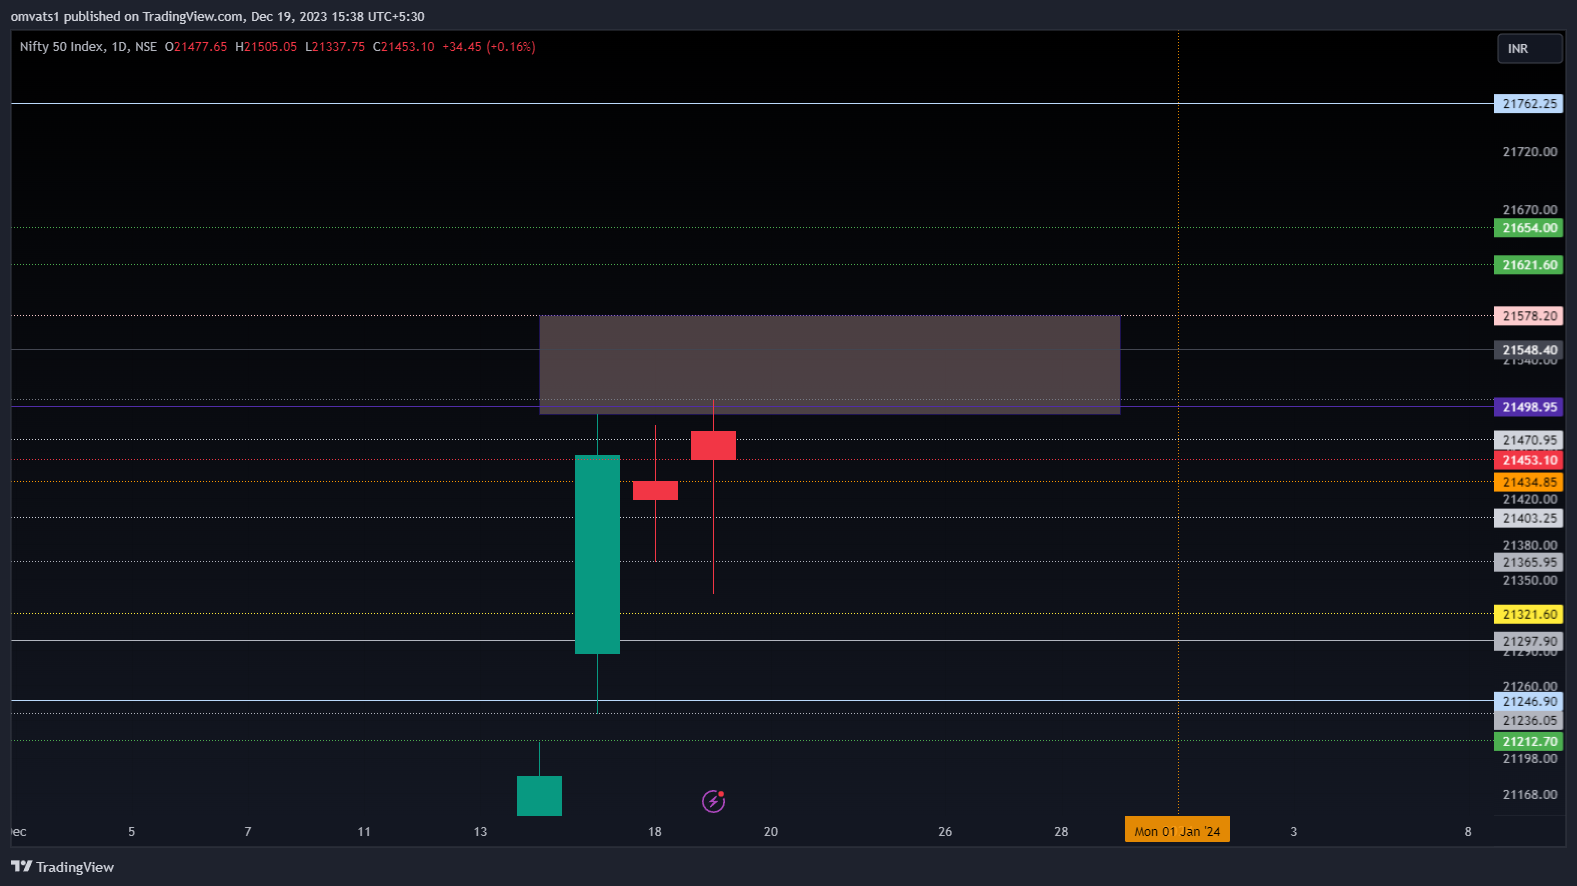Click the high value H21505.05

[266, 47]
